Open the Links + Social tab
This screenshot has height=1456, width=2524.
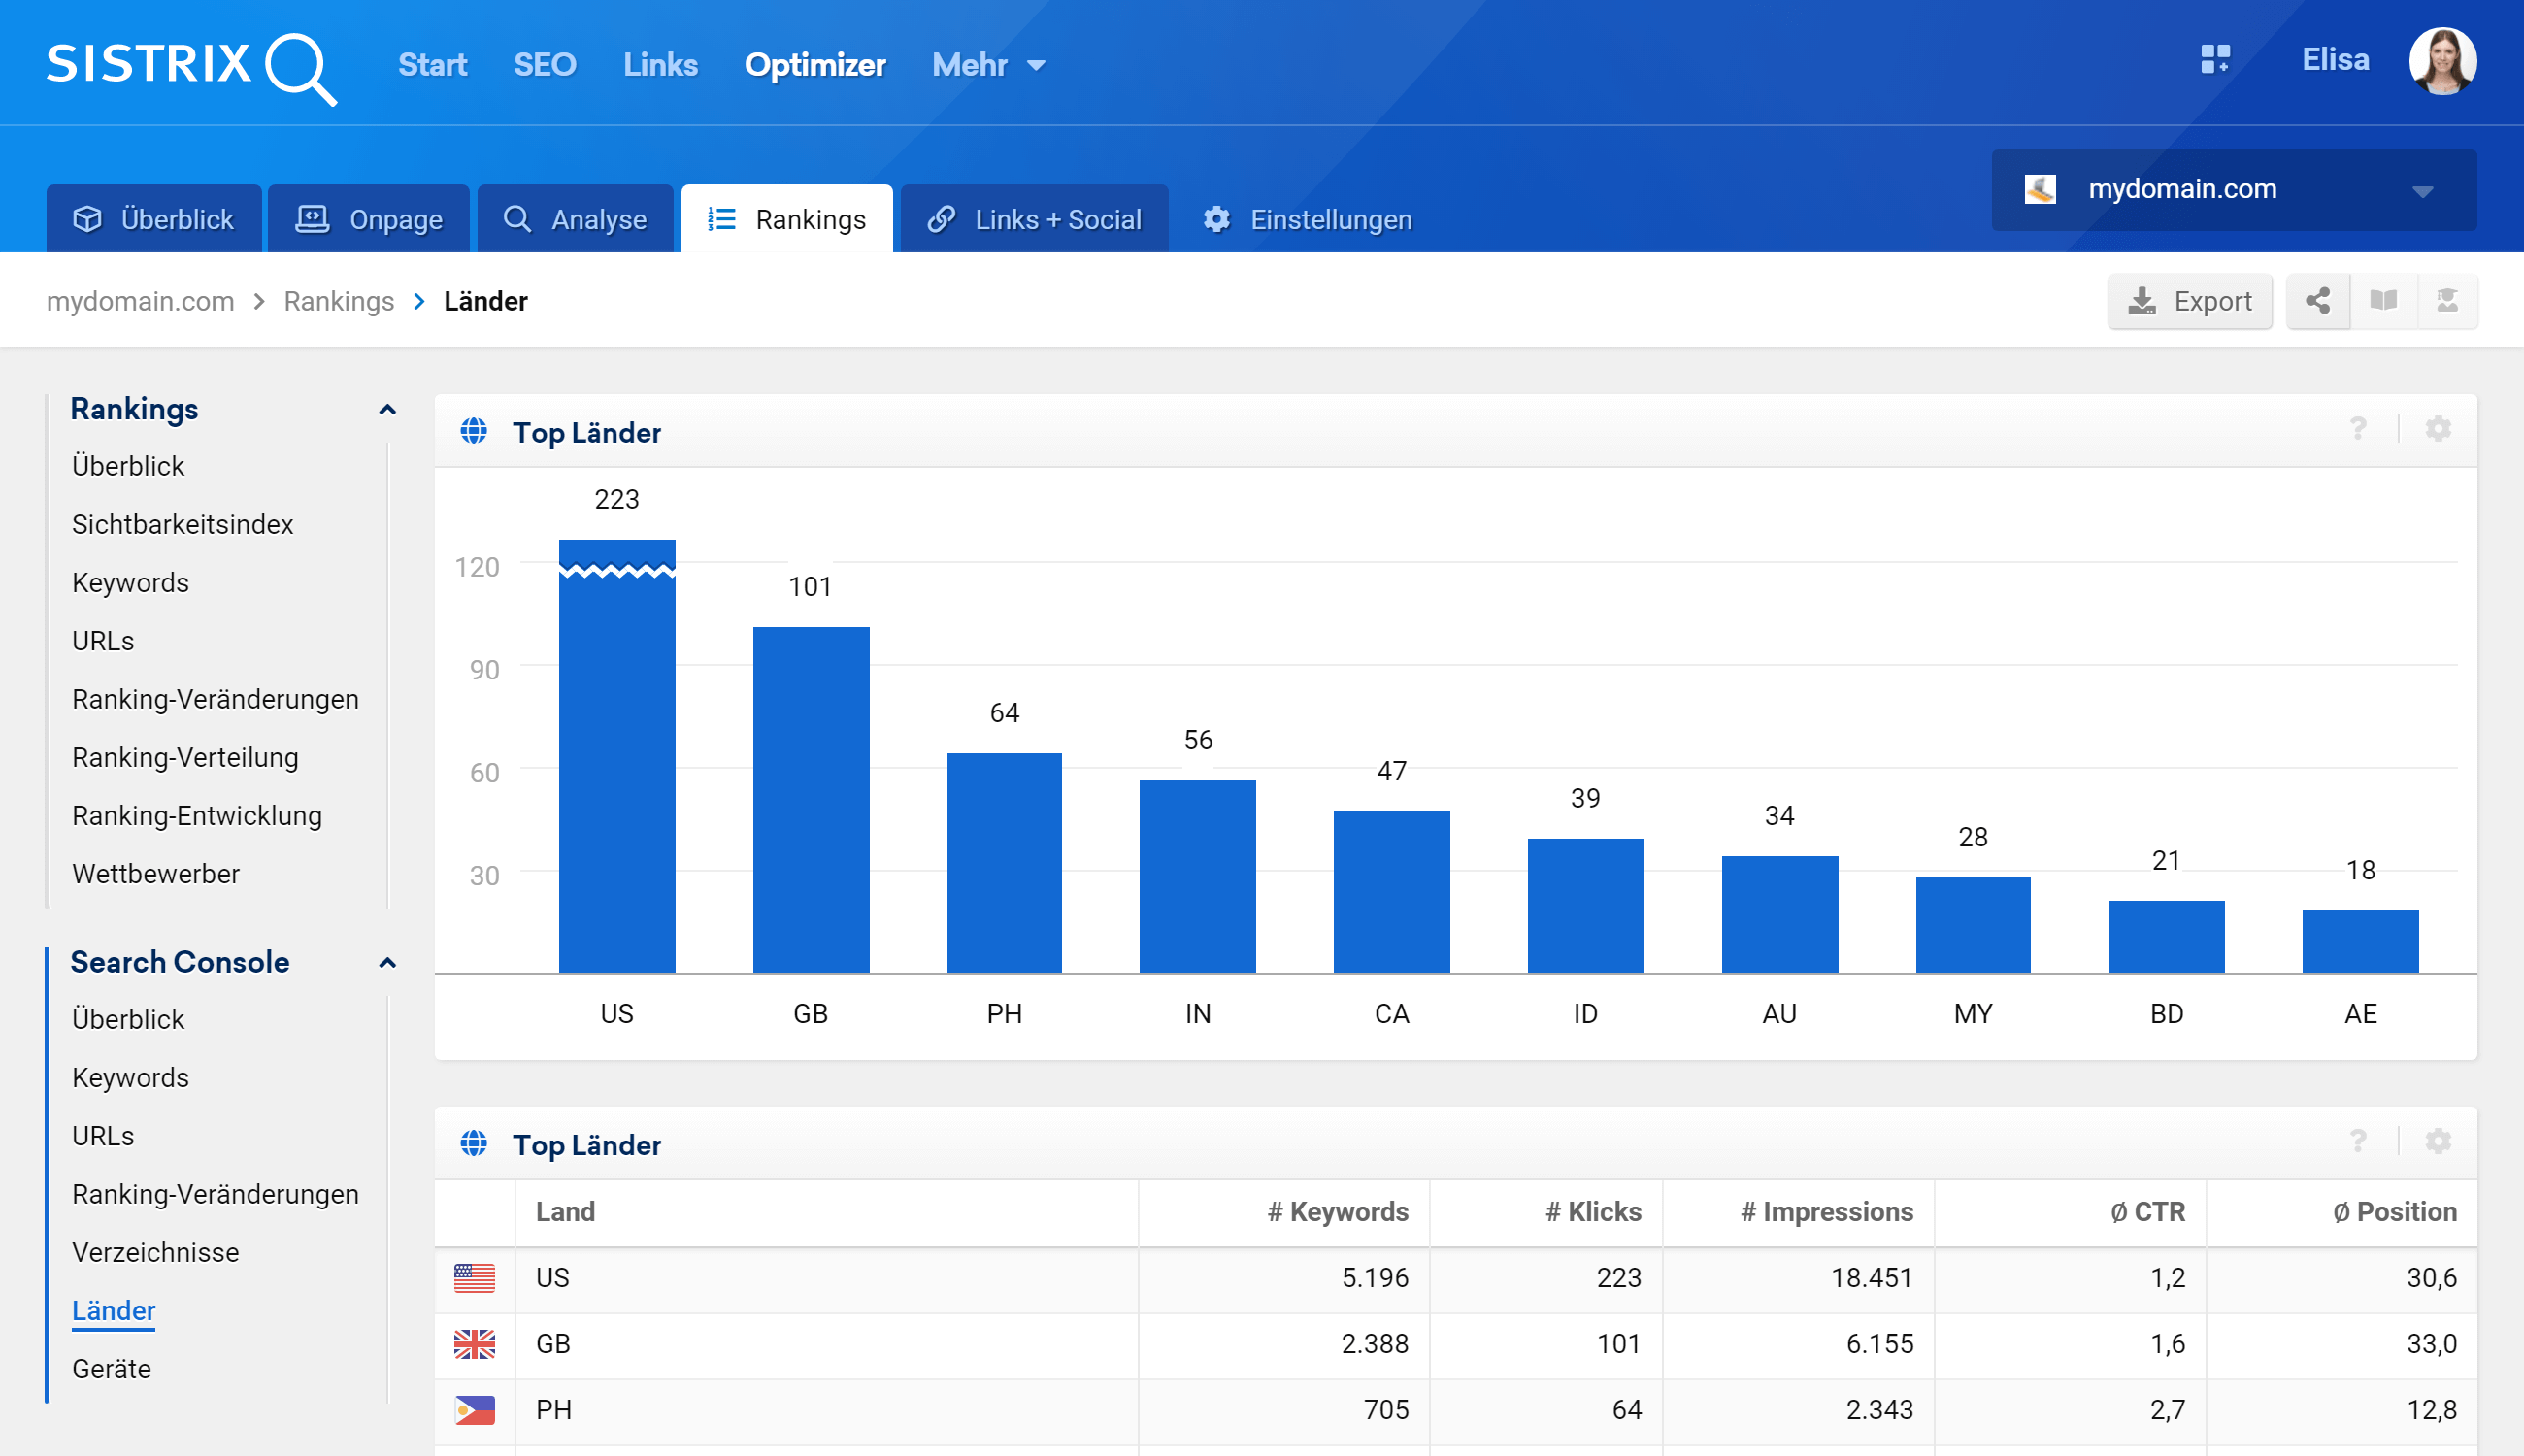point(1035,219)
